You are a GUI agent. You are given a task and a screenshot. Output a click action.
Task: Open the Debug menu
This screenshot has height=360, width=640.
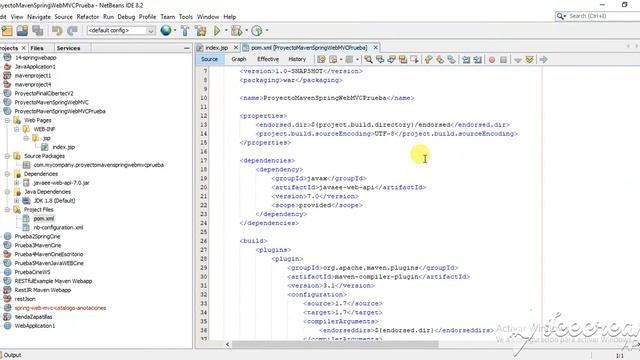pyautogui.click(x=126, y=17)
